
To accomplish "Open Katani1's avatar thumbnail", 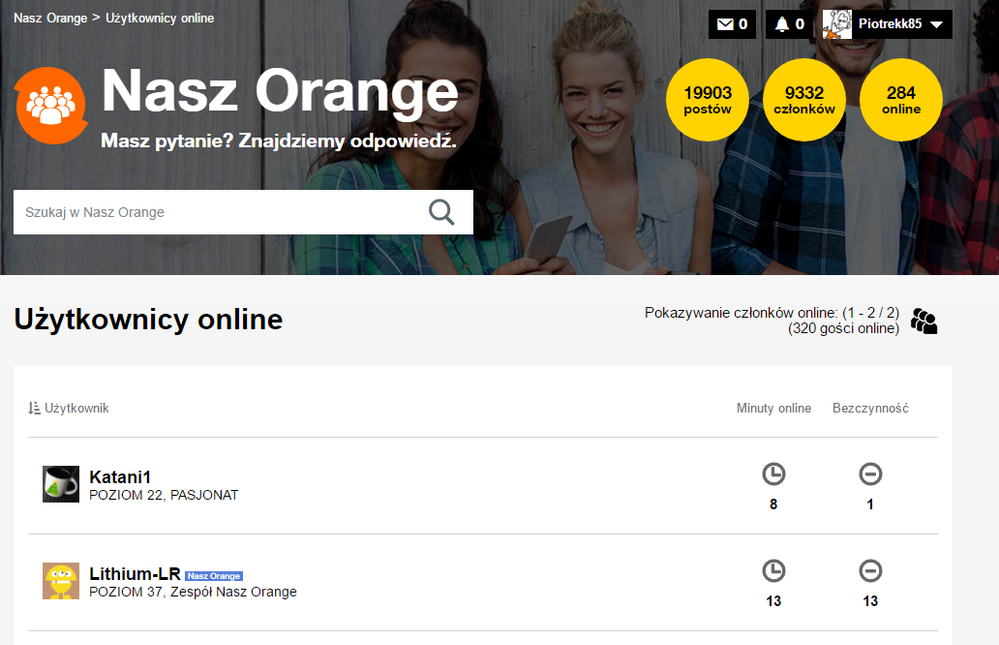I will click(x=61, y=484).
